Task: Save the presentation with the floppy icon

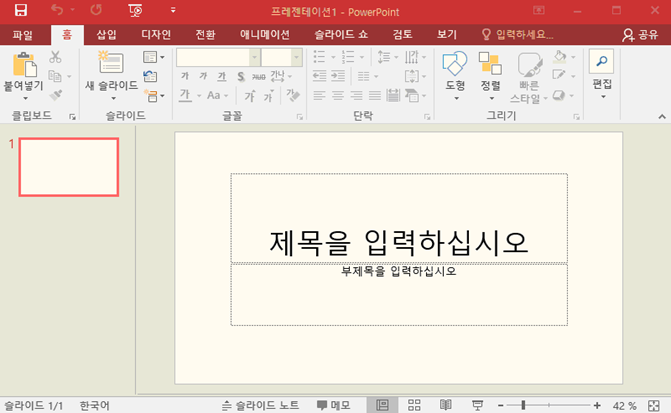Action: point(21,10)
